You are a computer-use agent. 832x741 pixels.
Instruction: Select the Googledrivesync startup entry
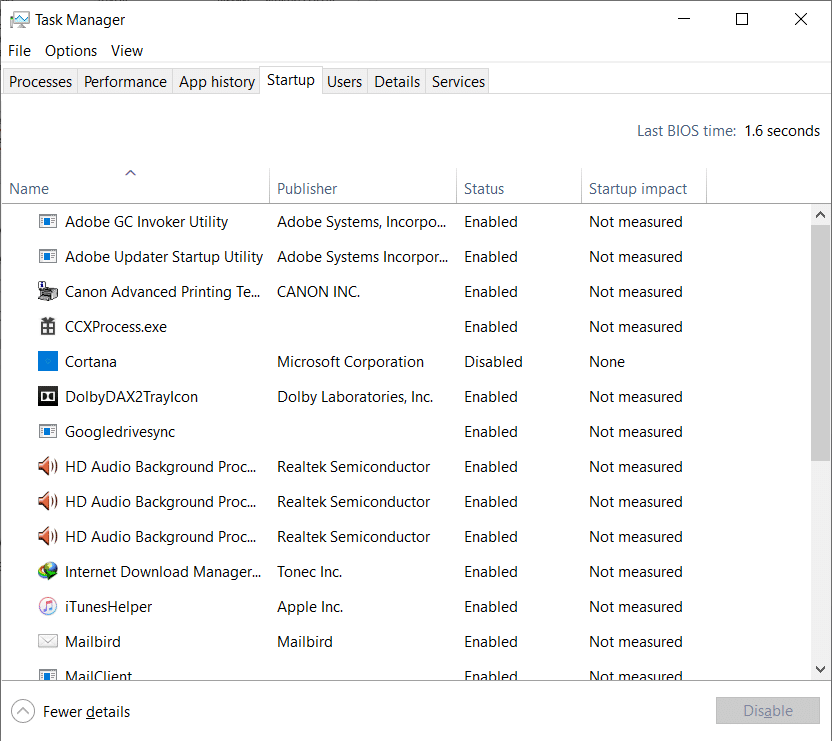click(x=120, y=432)
